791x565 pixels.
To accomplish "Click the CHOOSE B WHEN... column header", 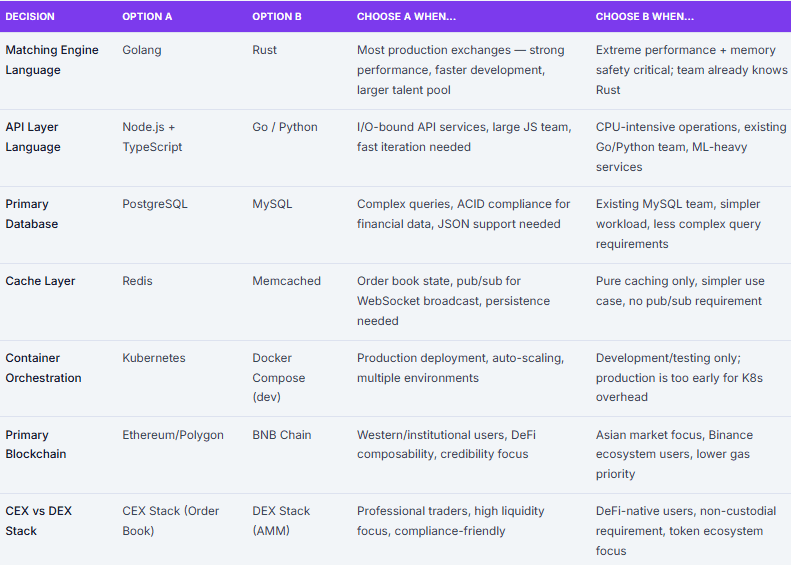I will click(x=645, y=17).
